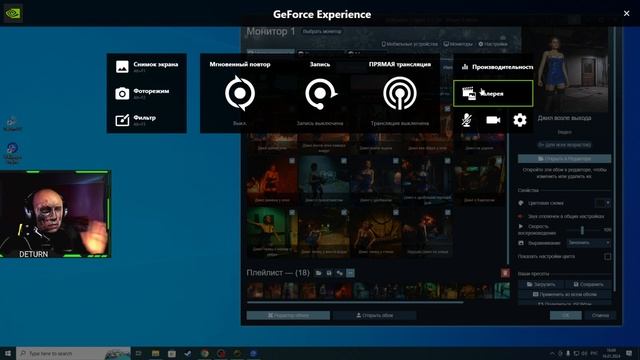Click the Запись record icon
This screenshot has width=640, height=360.
[x=320, y=93]
